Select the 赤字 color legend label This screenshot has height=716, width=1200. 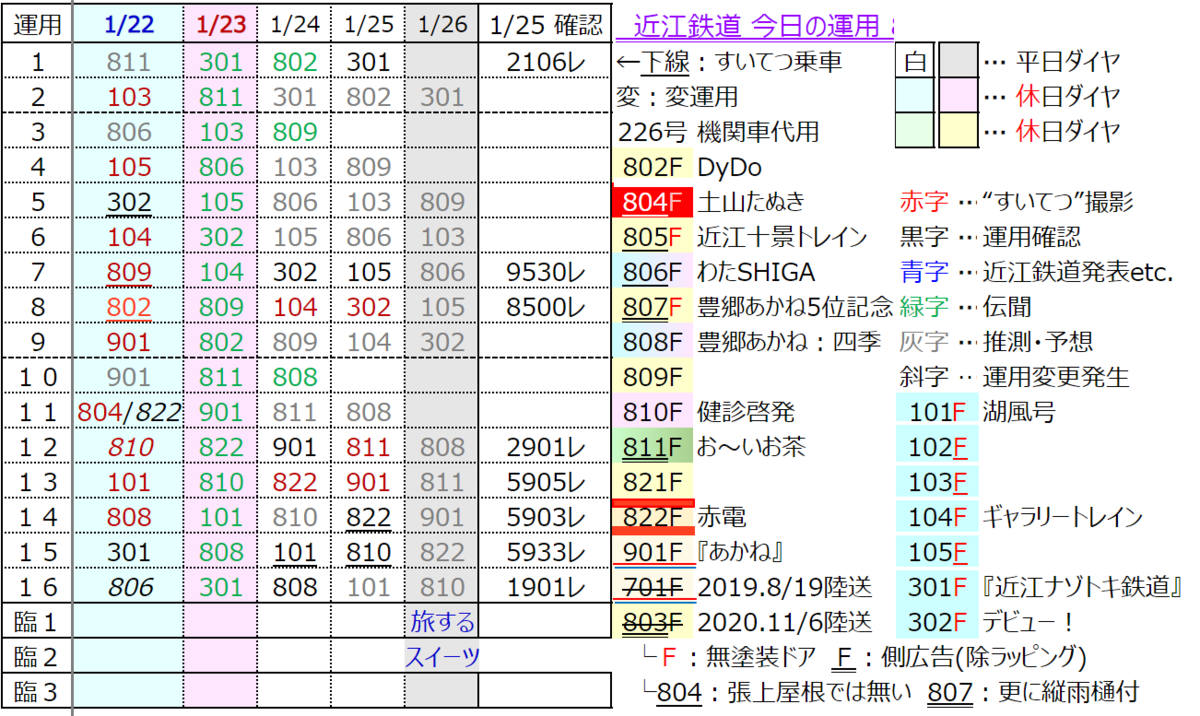click(x=923, y=202)
